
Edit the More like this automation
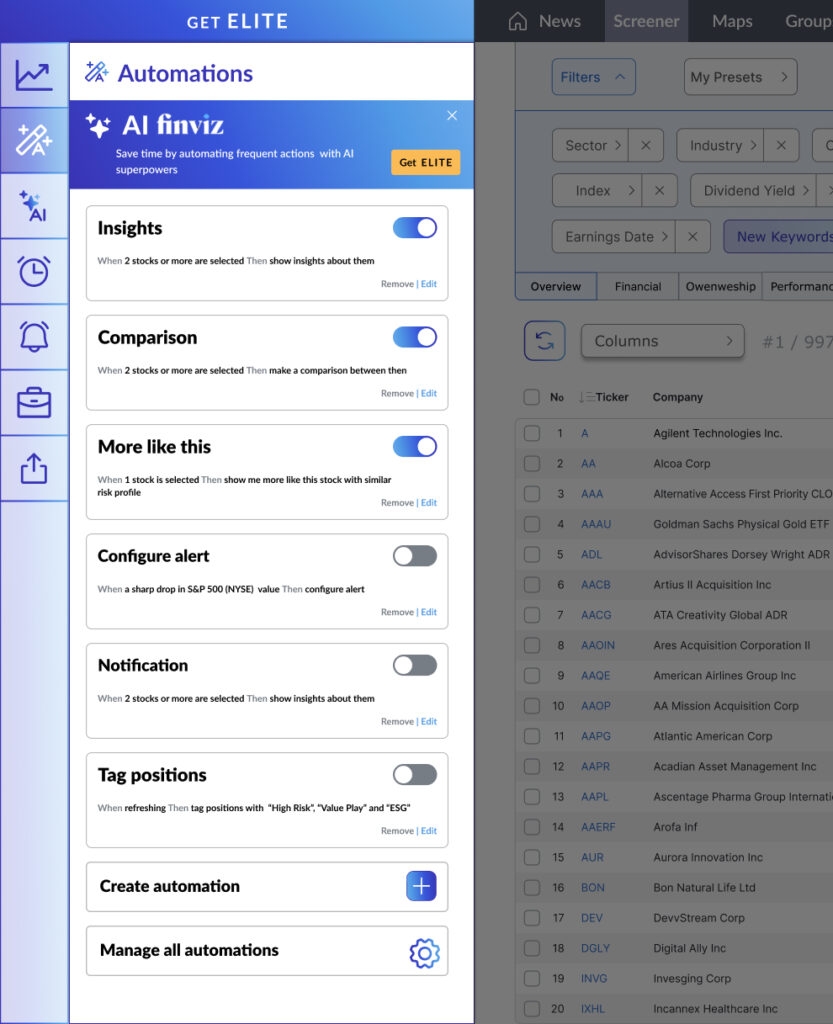pos(429,503)
